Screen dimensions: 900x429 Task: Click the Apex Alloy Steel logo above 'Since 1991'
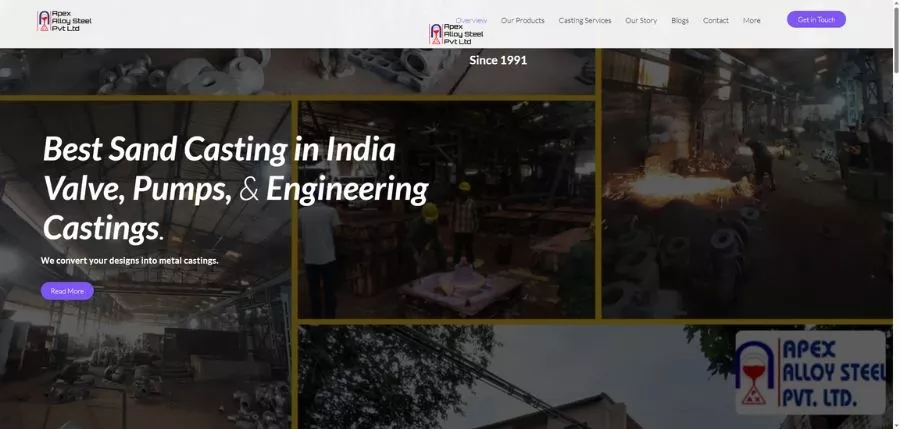point(457,34)
